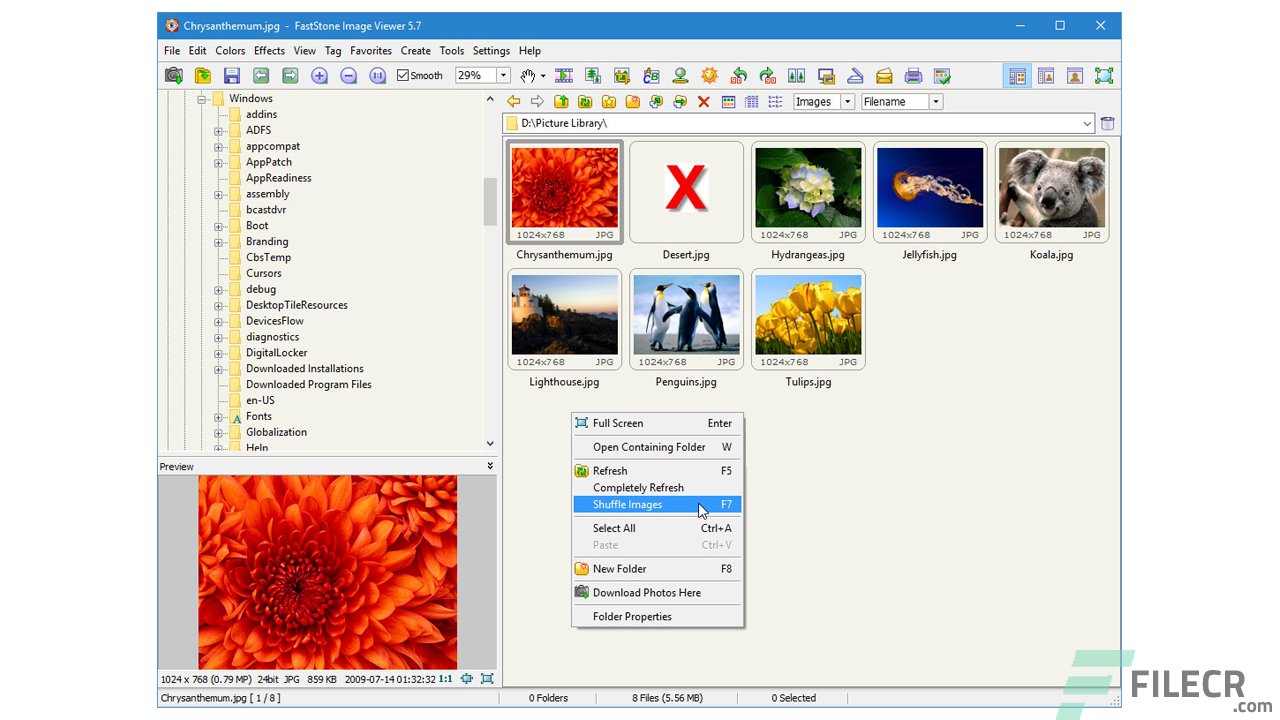Go to previous image with green left arrow

tap(261, 75)
